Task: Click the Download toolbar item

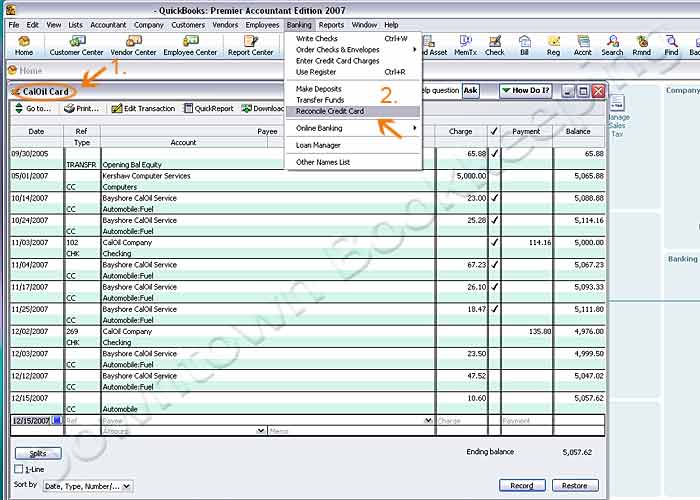Action: click(262, 108)
